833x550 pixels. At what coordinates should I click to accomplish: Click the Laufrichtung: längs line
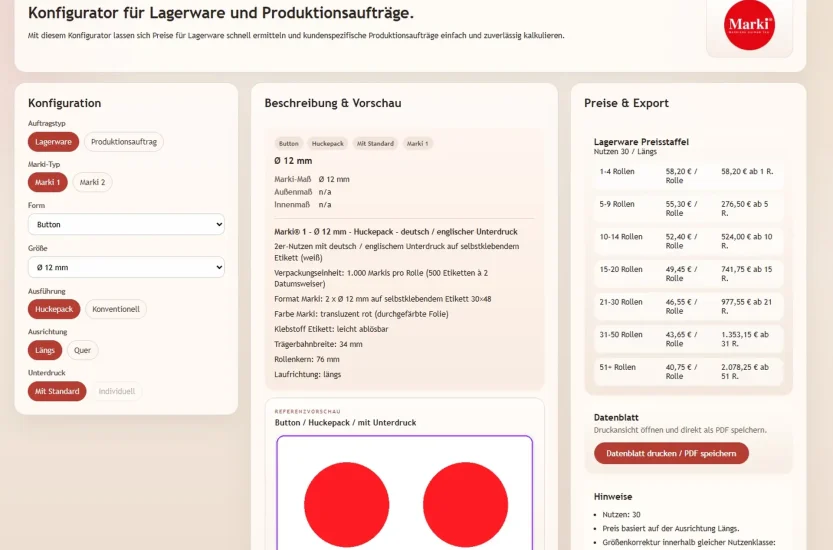click(308, 375)
